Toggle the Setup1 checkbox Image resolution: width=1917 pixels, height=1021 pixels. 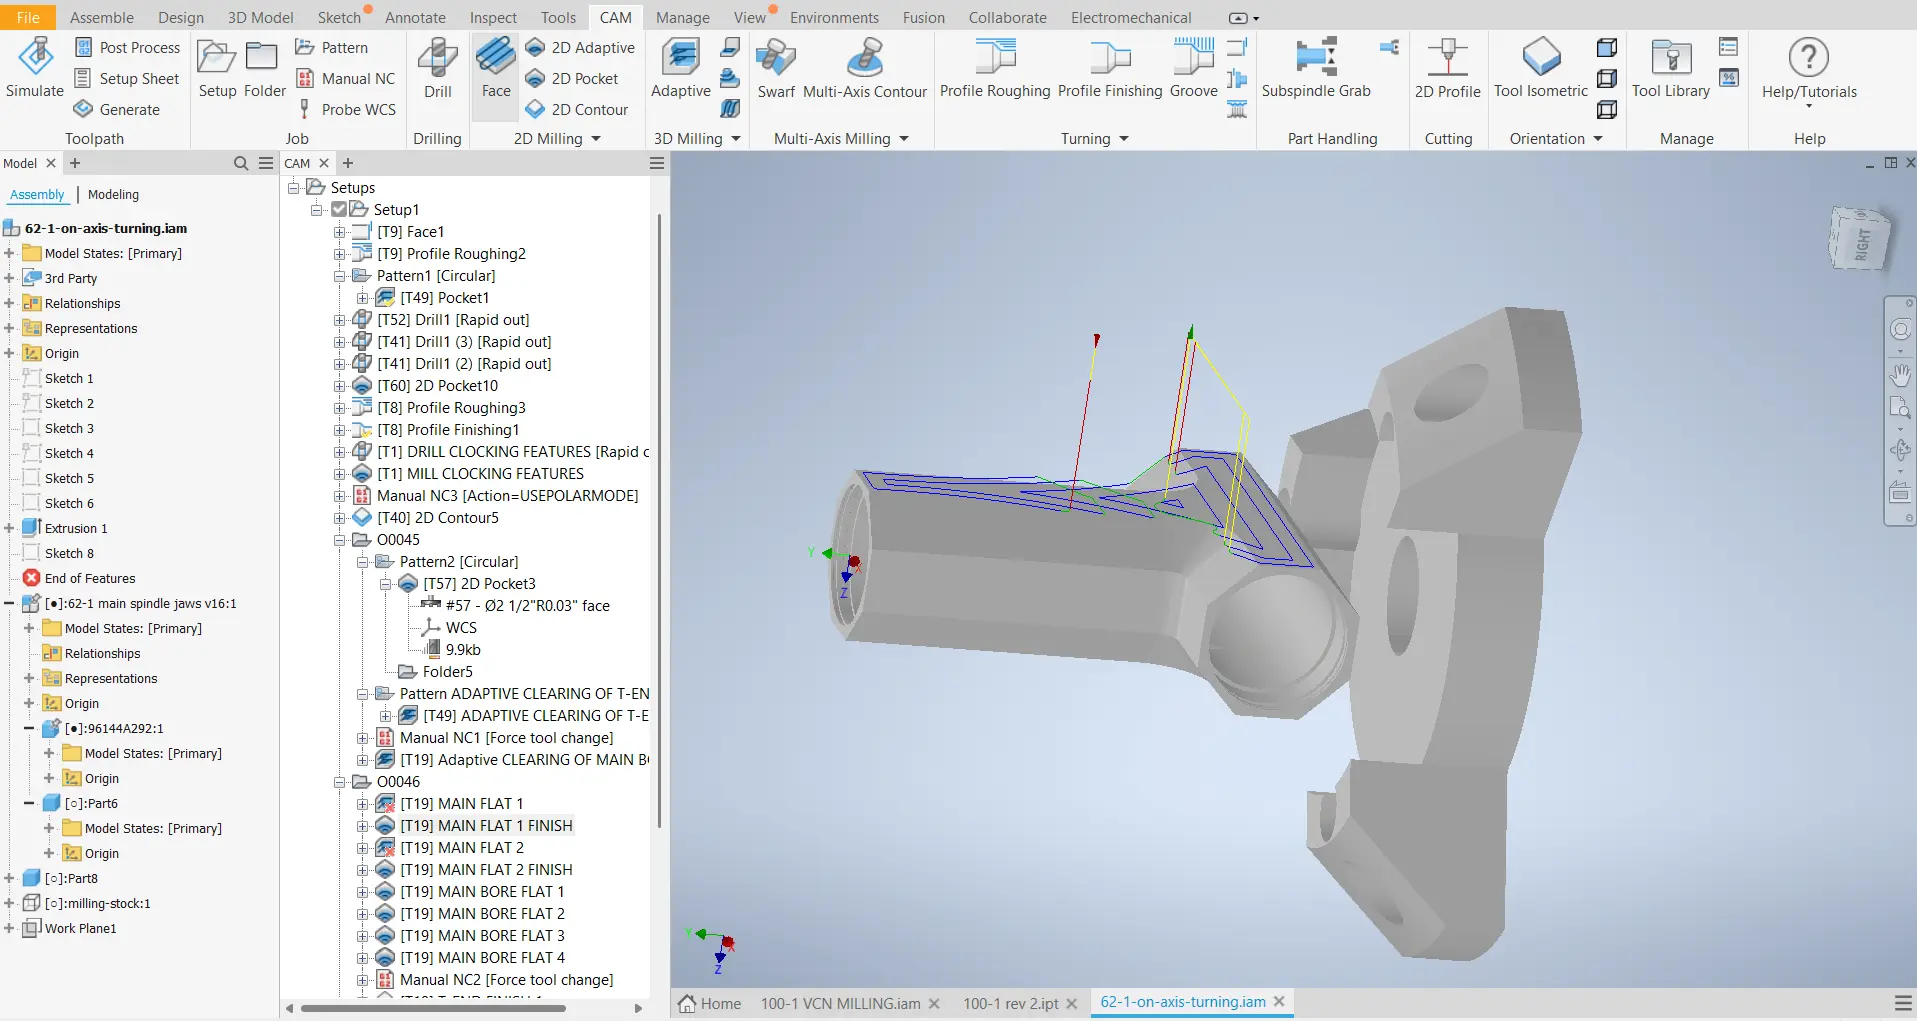(339, 209)
